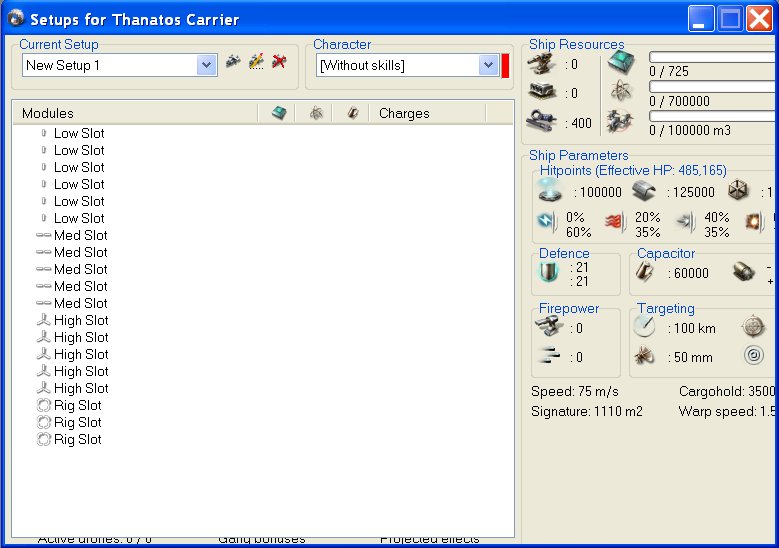Click the capacitor recharge icon beside 60000 value
Screen dimensions: 779x548
click(x=744, y=271)
